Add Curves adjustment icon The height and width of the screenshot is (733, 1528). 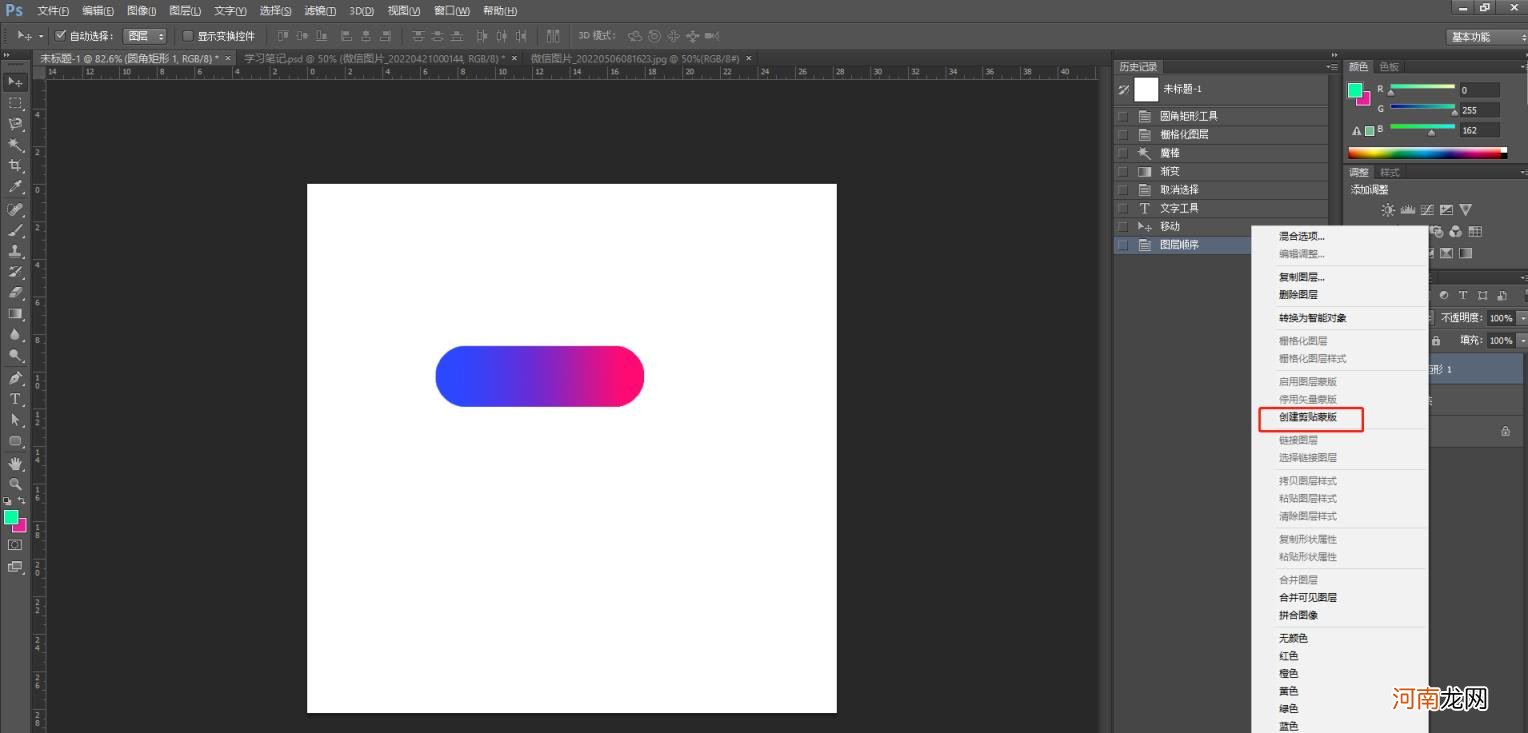[x=1427, y=210]
